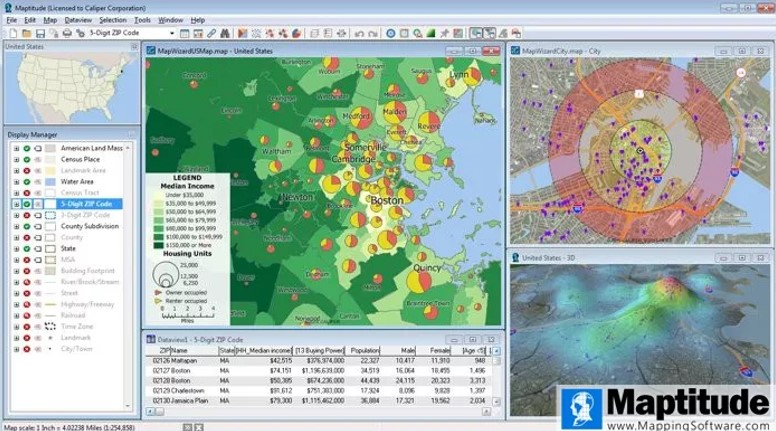Click the Open folder toolbar icon
The width and height of the screenshot is (776, 431).
click(26, 33)
